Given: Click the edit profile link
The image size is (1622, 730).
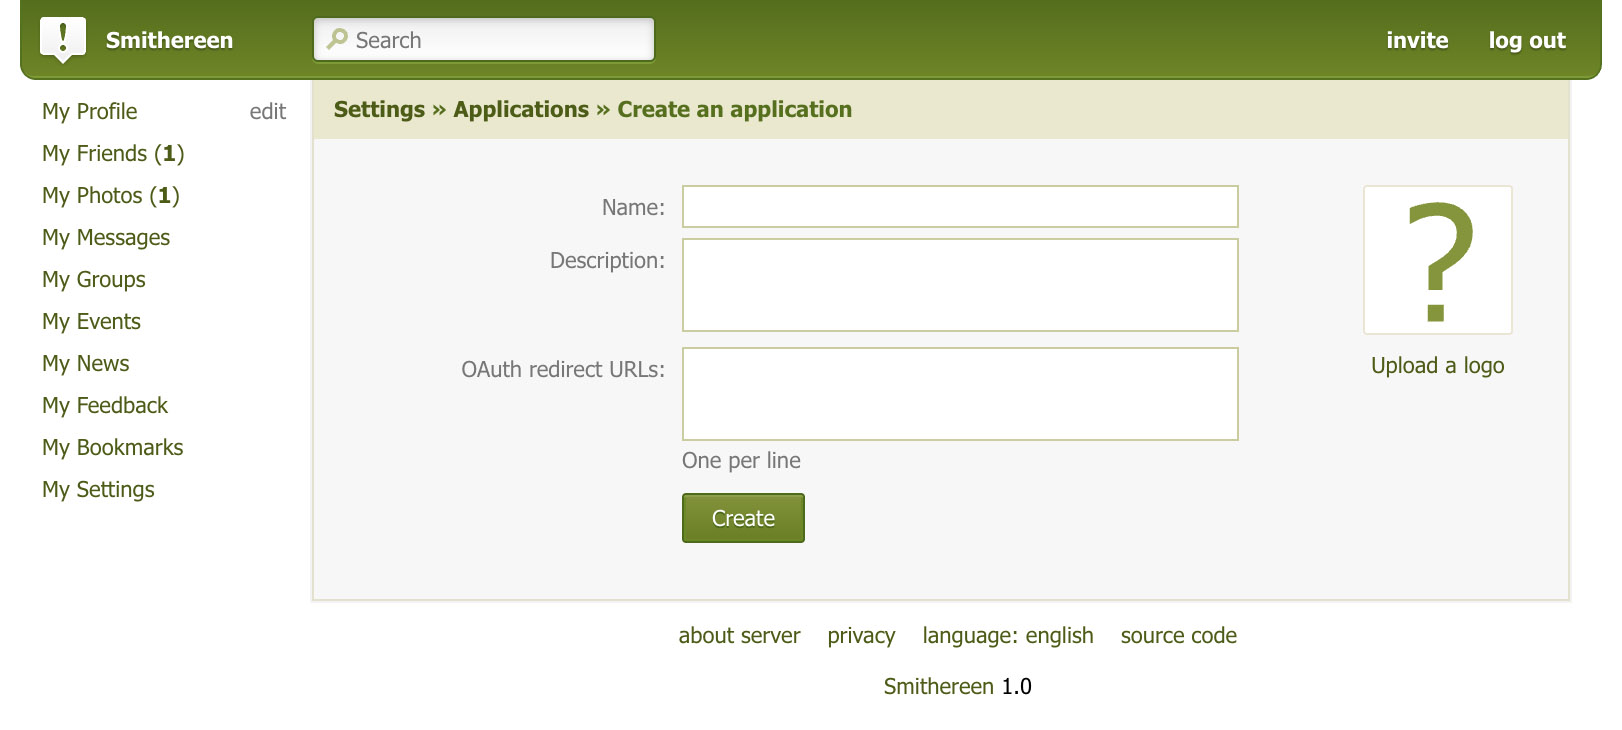Looking at the screenshot, I should pos(267,112).
